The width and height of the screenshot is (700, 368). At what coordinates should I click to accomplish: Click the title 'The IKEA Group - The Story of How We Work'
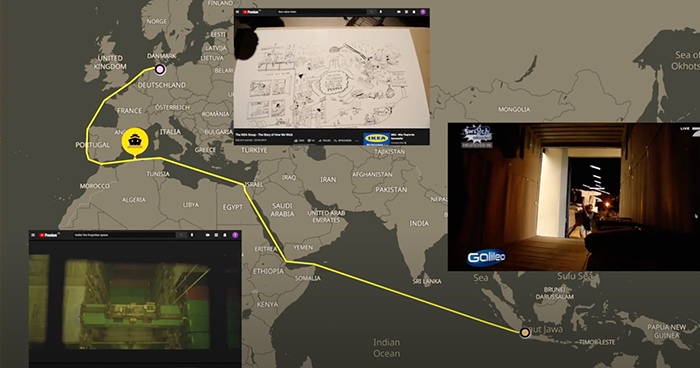click(x=264, y=135)
